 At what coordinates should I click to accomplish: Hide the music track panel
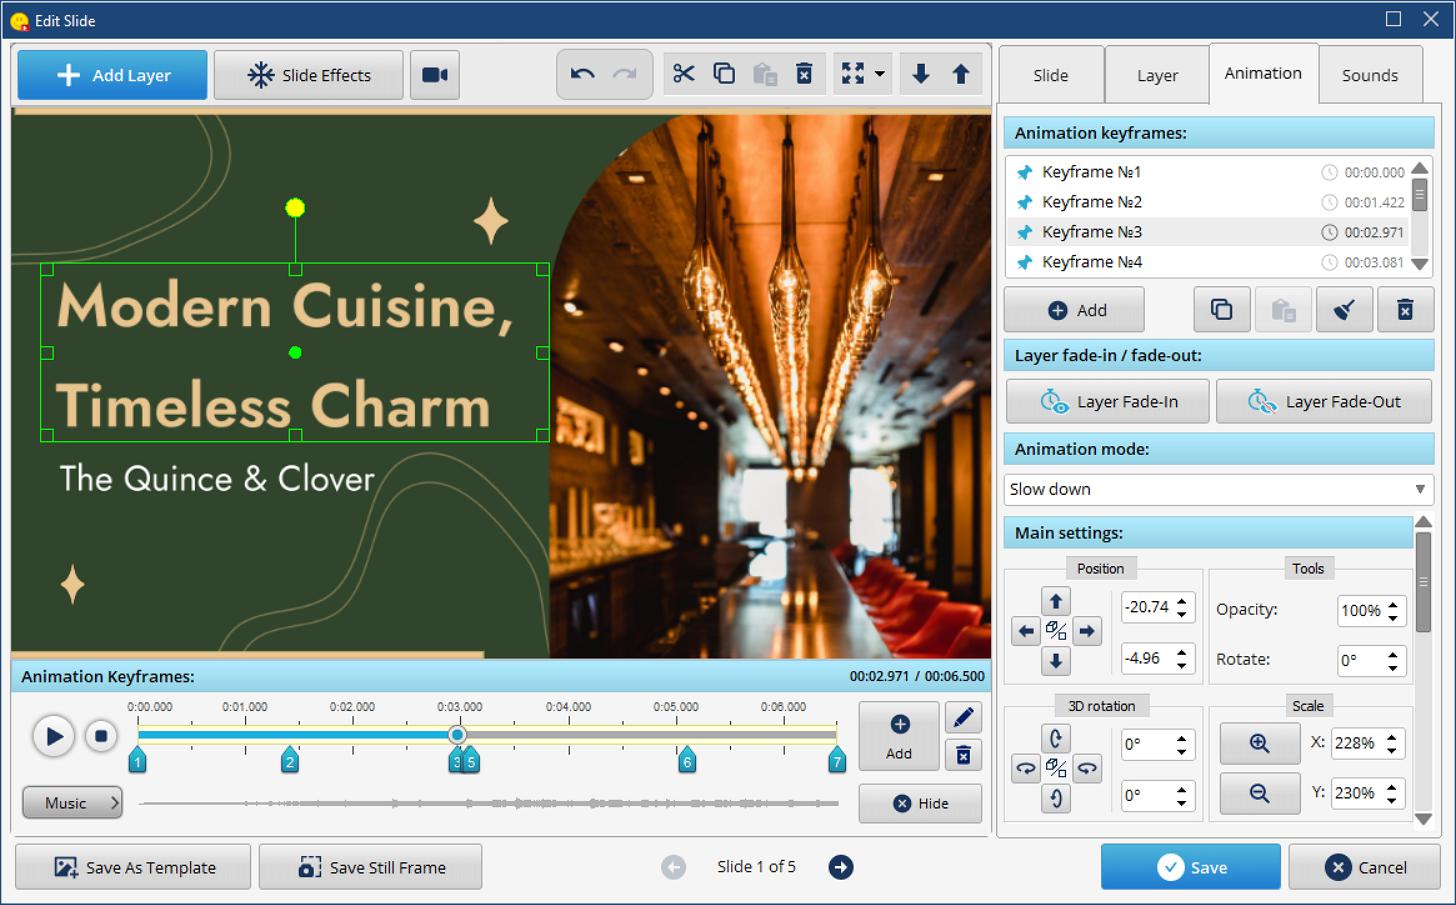point(919,803)
